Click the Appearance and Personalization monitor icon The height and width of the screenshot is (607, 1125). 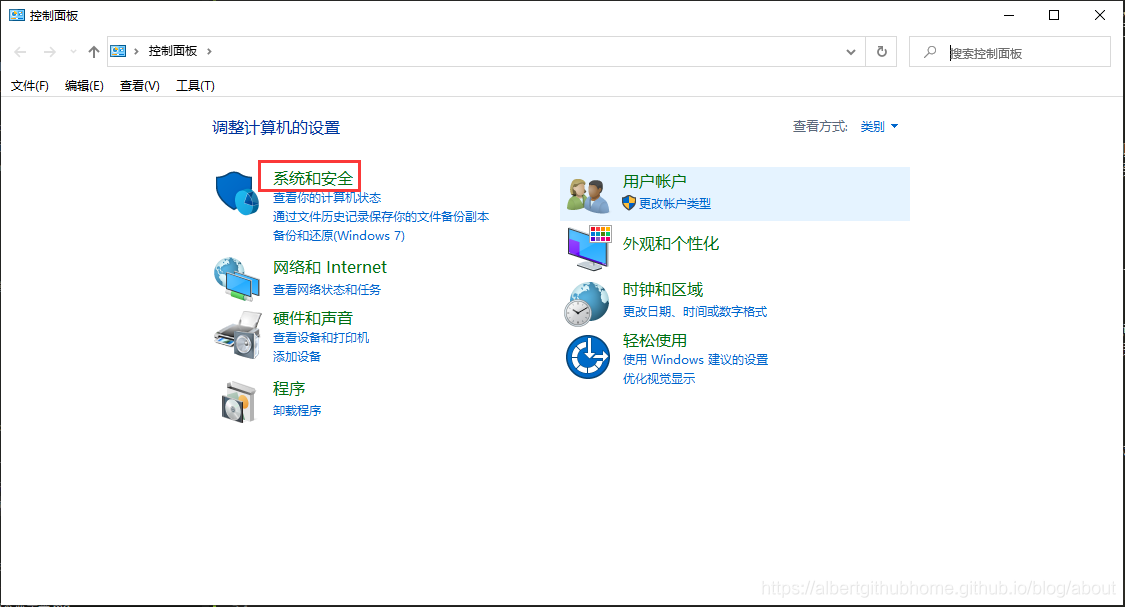[x=589, y=248]
